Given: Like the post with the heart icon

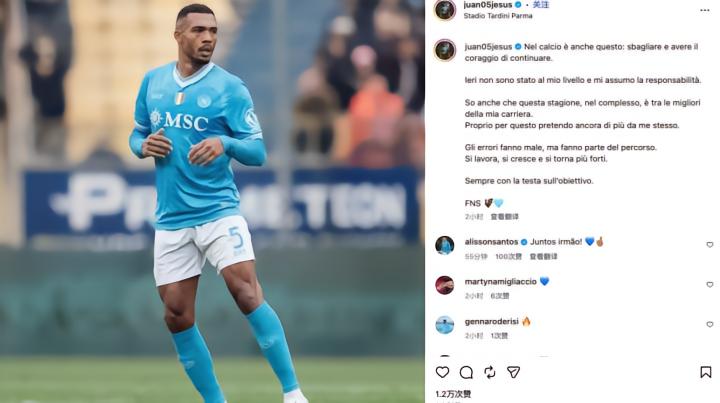Looking at the screenshot, I should [x=442, y=372].
